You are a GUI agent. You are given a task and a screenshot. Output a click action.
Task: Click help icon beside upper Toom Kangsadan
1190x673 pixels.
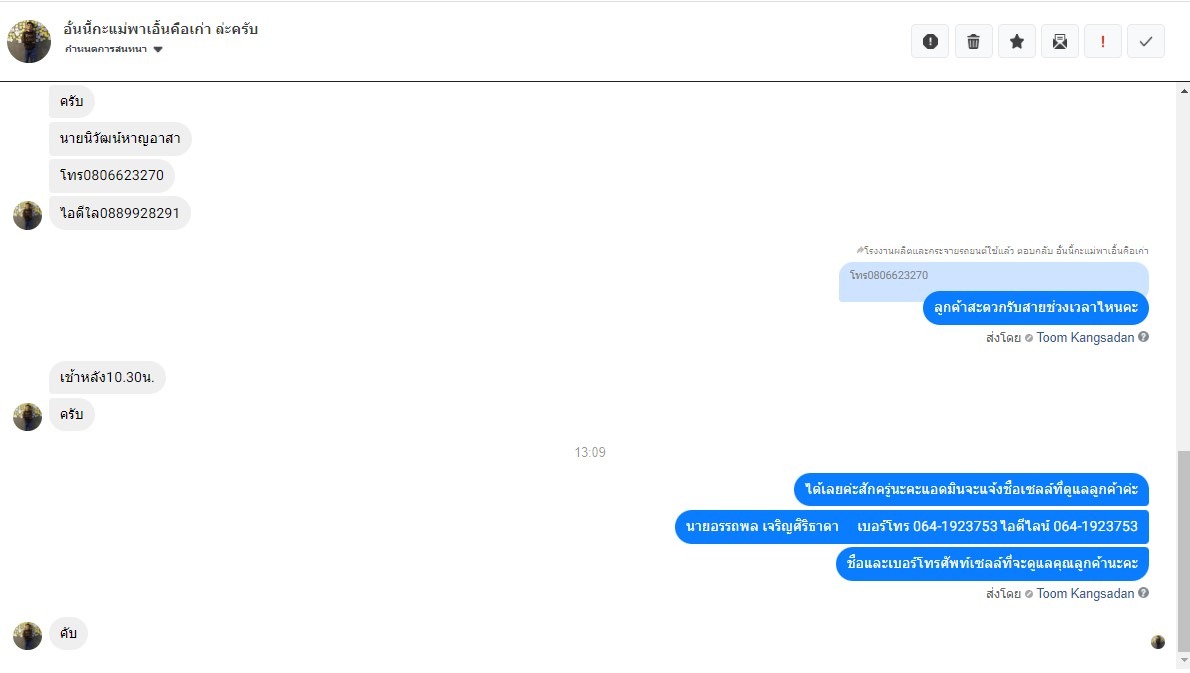click(1143, 337)
